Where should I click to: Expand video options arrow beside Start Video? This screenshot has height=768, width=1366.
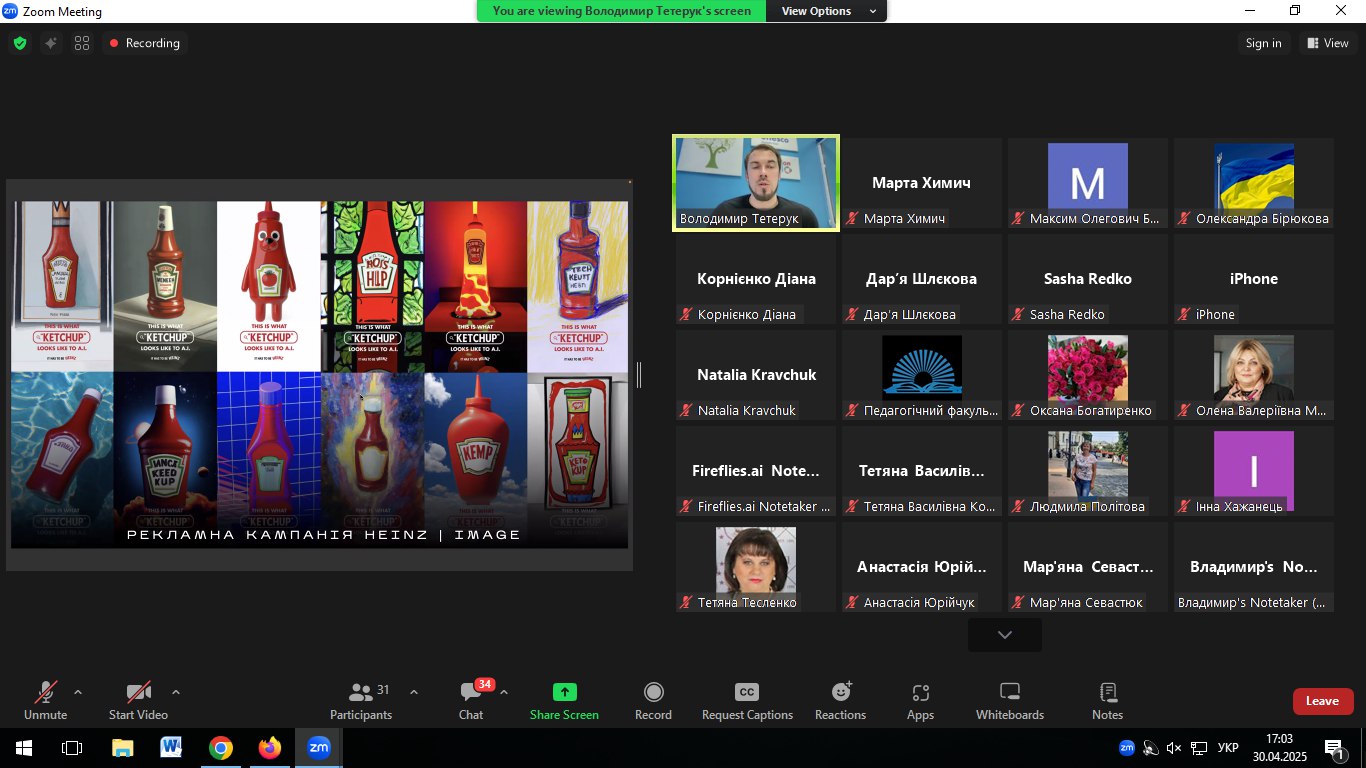pyautogui.click(x=176, y=692)
